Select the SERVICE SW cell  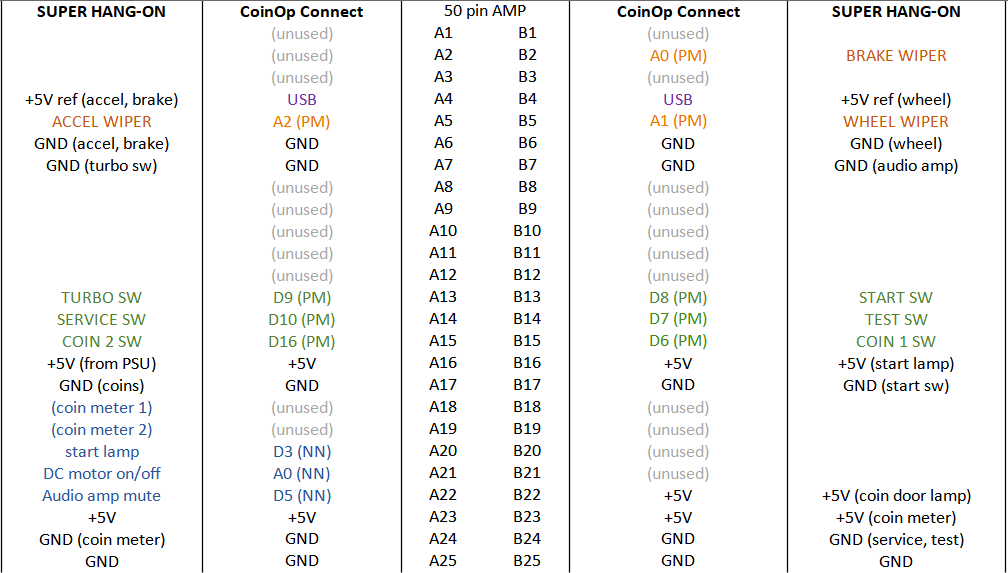101,320
